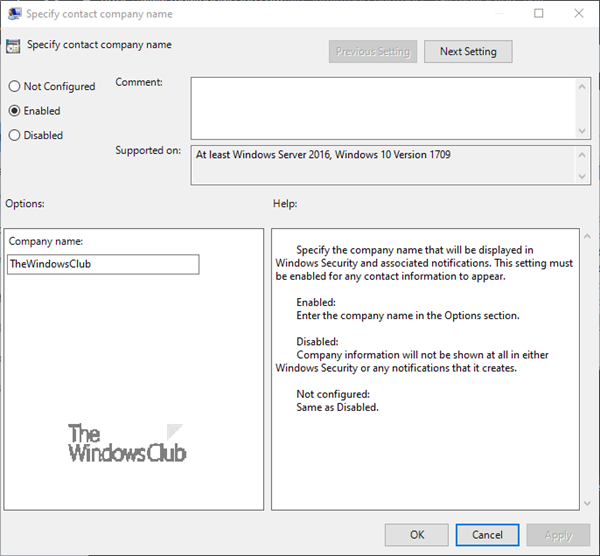Cancel the policy dialog
This screenshot has width=600, height=556.
coord(487,535)
